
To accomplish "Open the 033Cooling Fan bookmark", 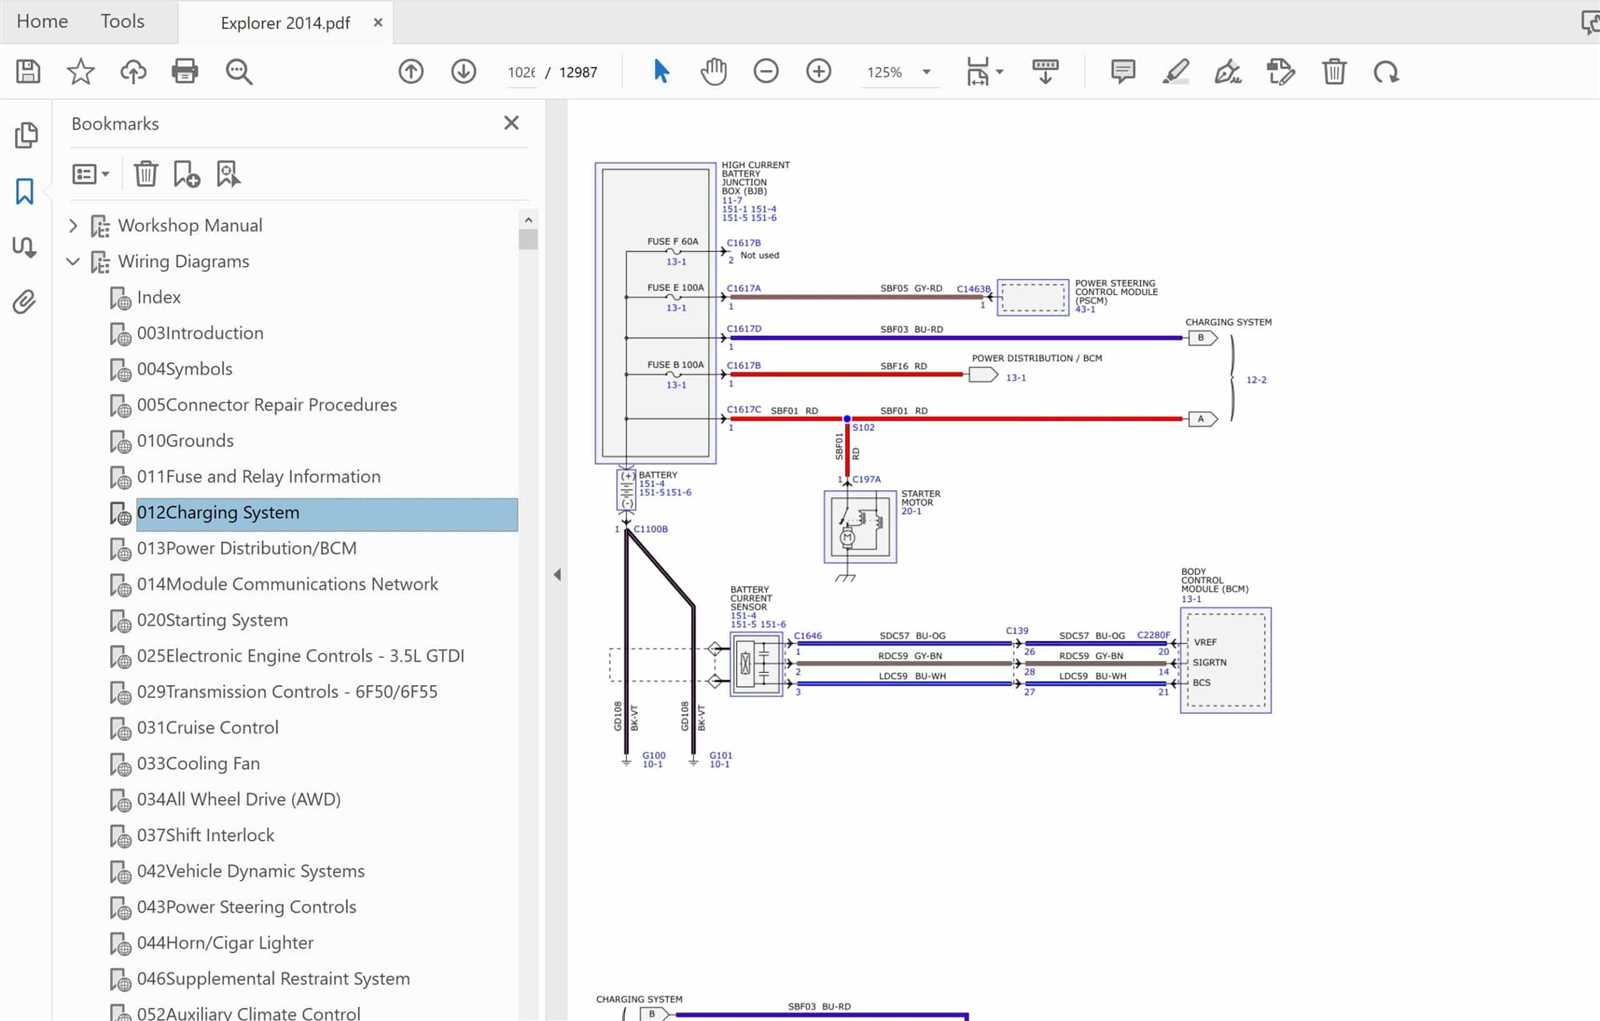I will point(198,764).
